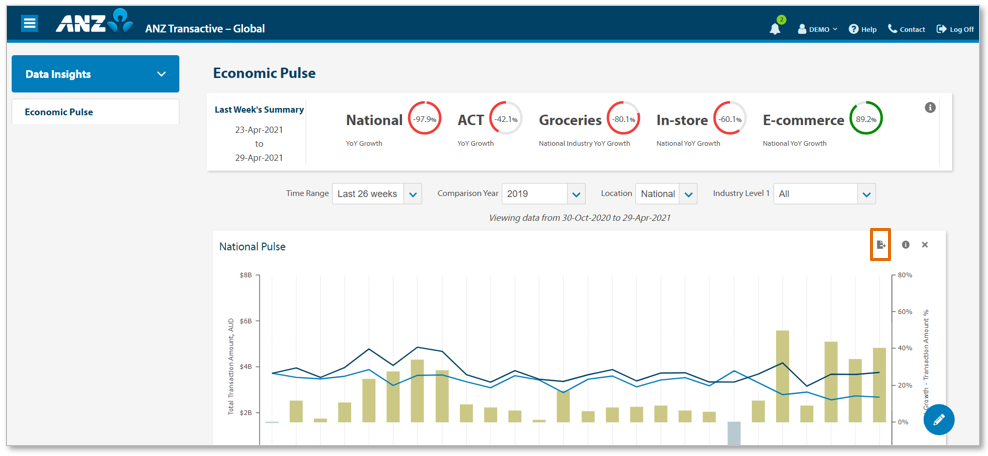
Task: Open the Help page
Action: coord(862,29)
